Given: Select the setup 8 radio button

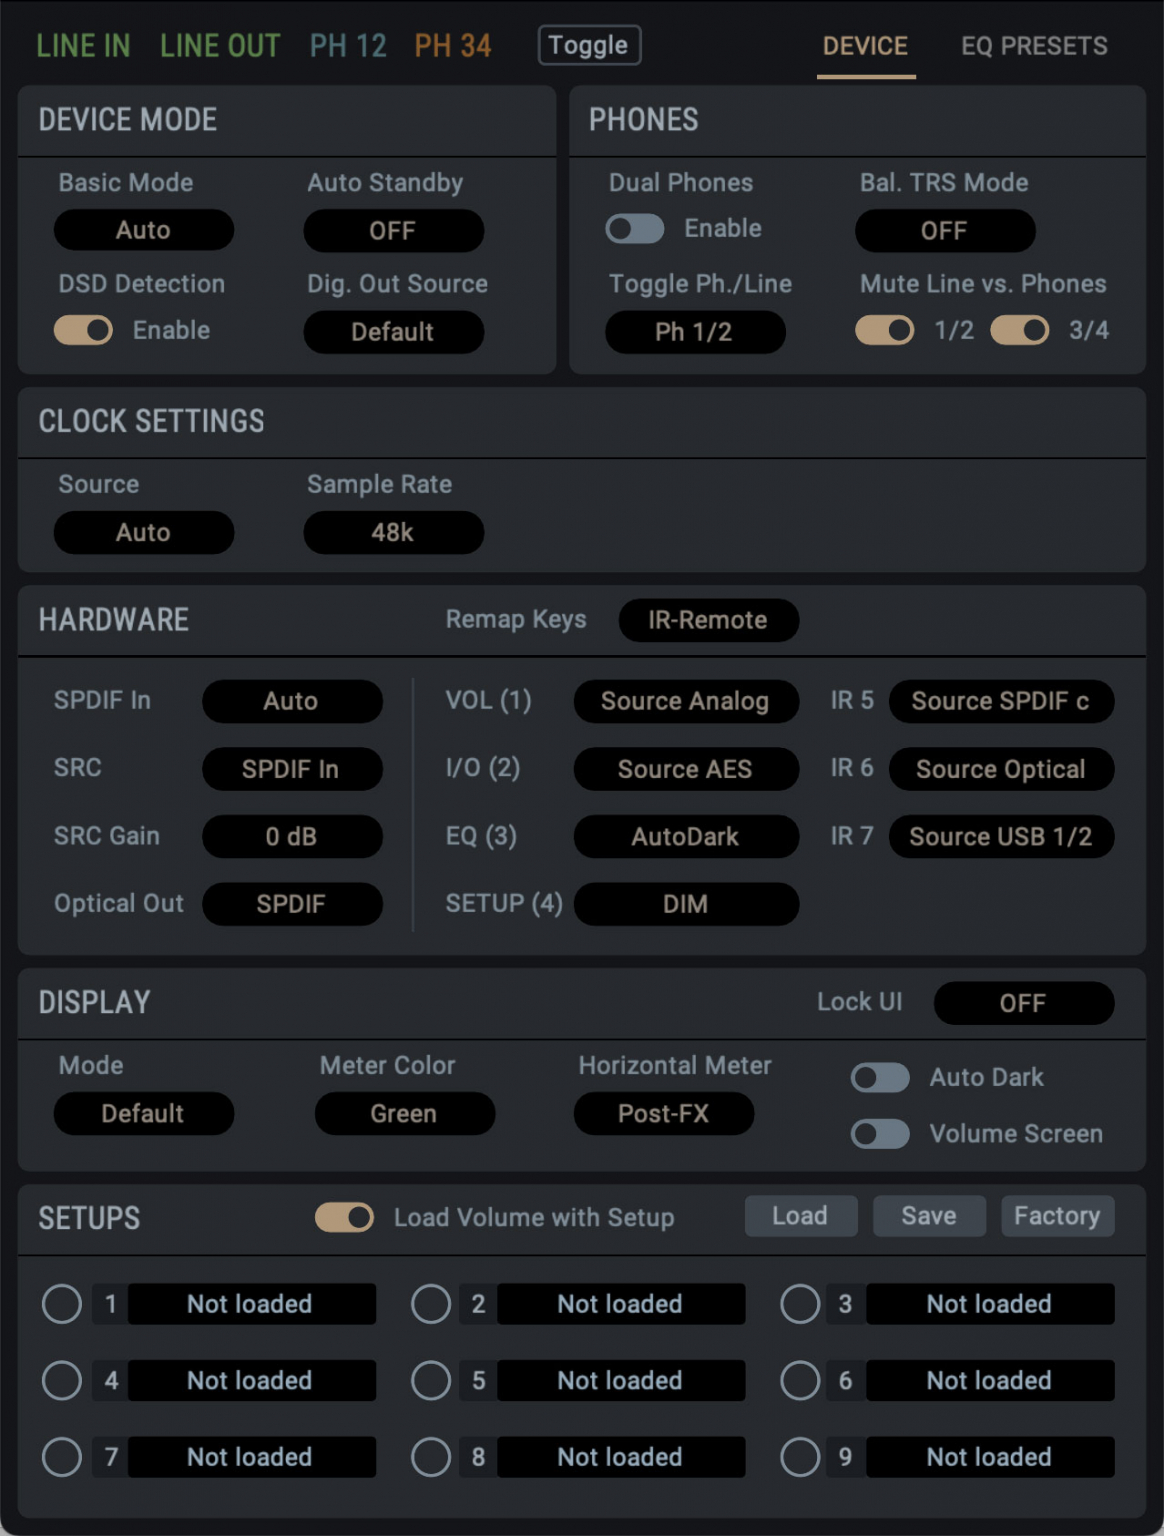Looking at the screenshot, I should coord(431,1457).
